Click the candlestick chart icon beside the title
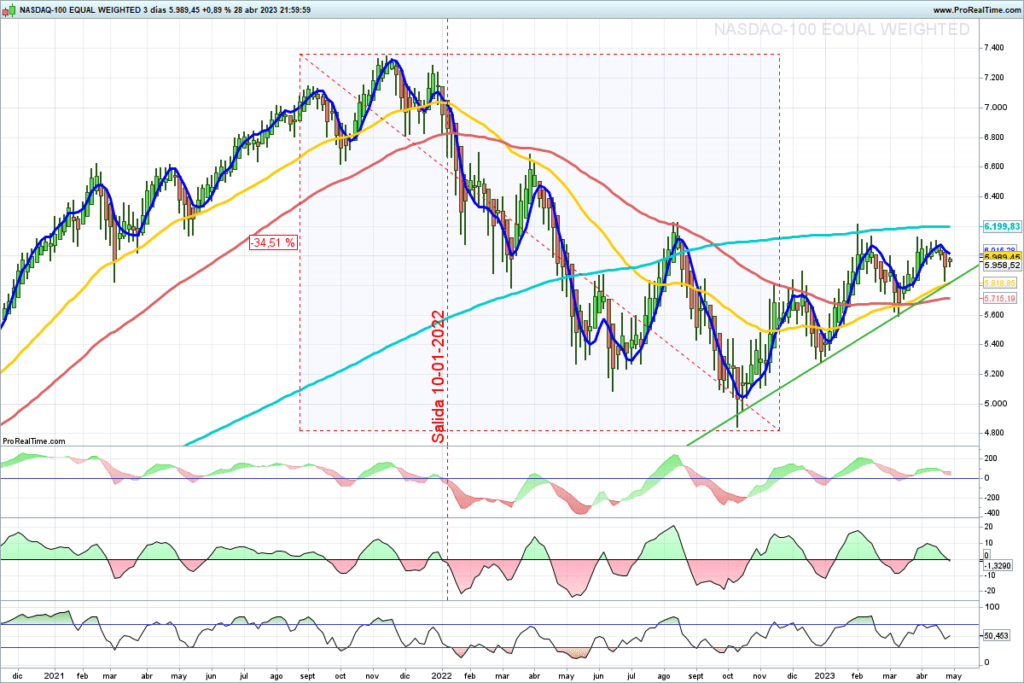 tap(8, 10)
